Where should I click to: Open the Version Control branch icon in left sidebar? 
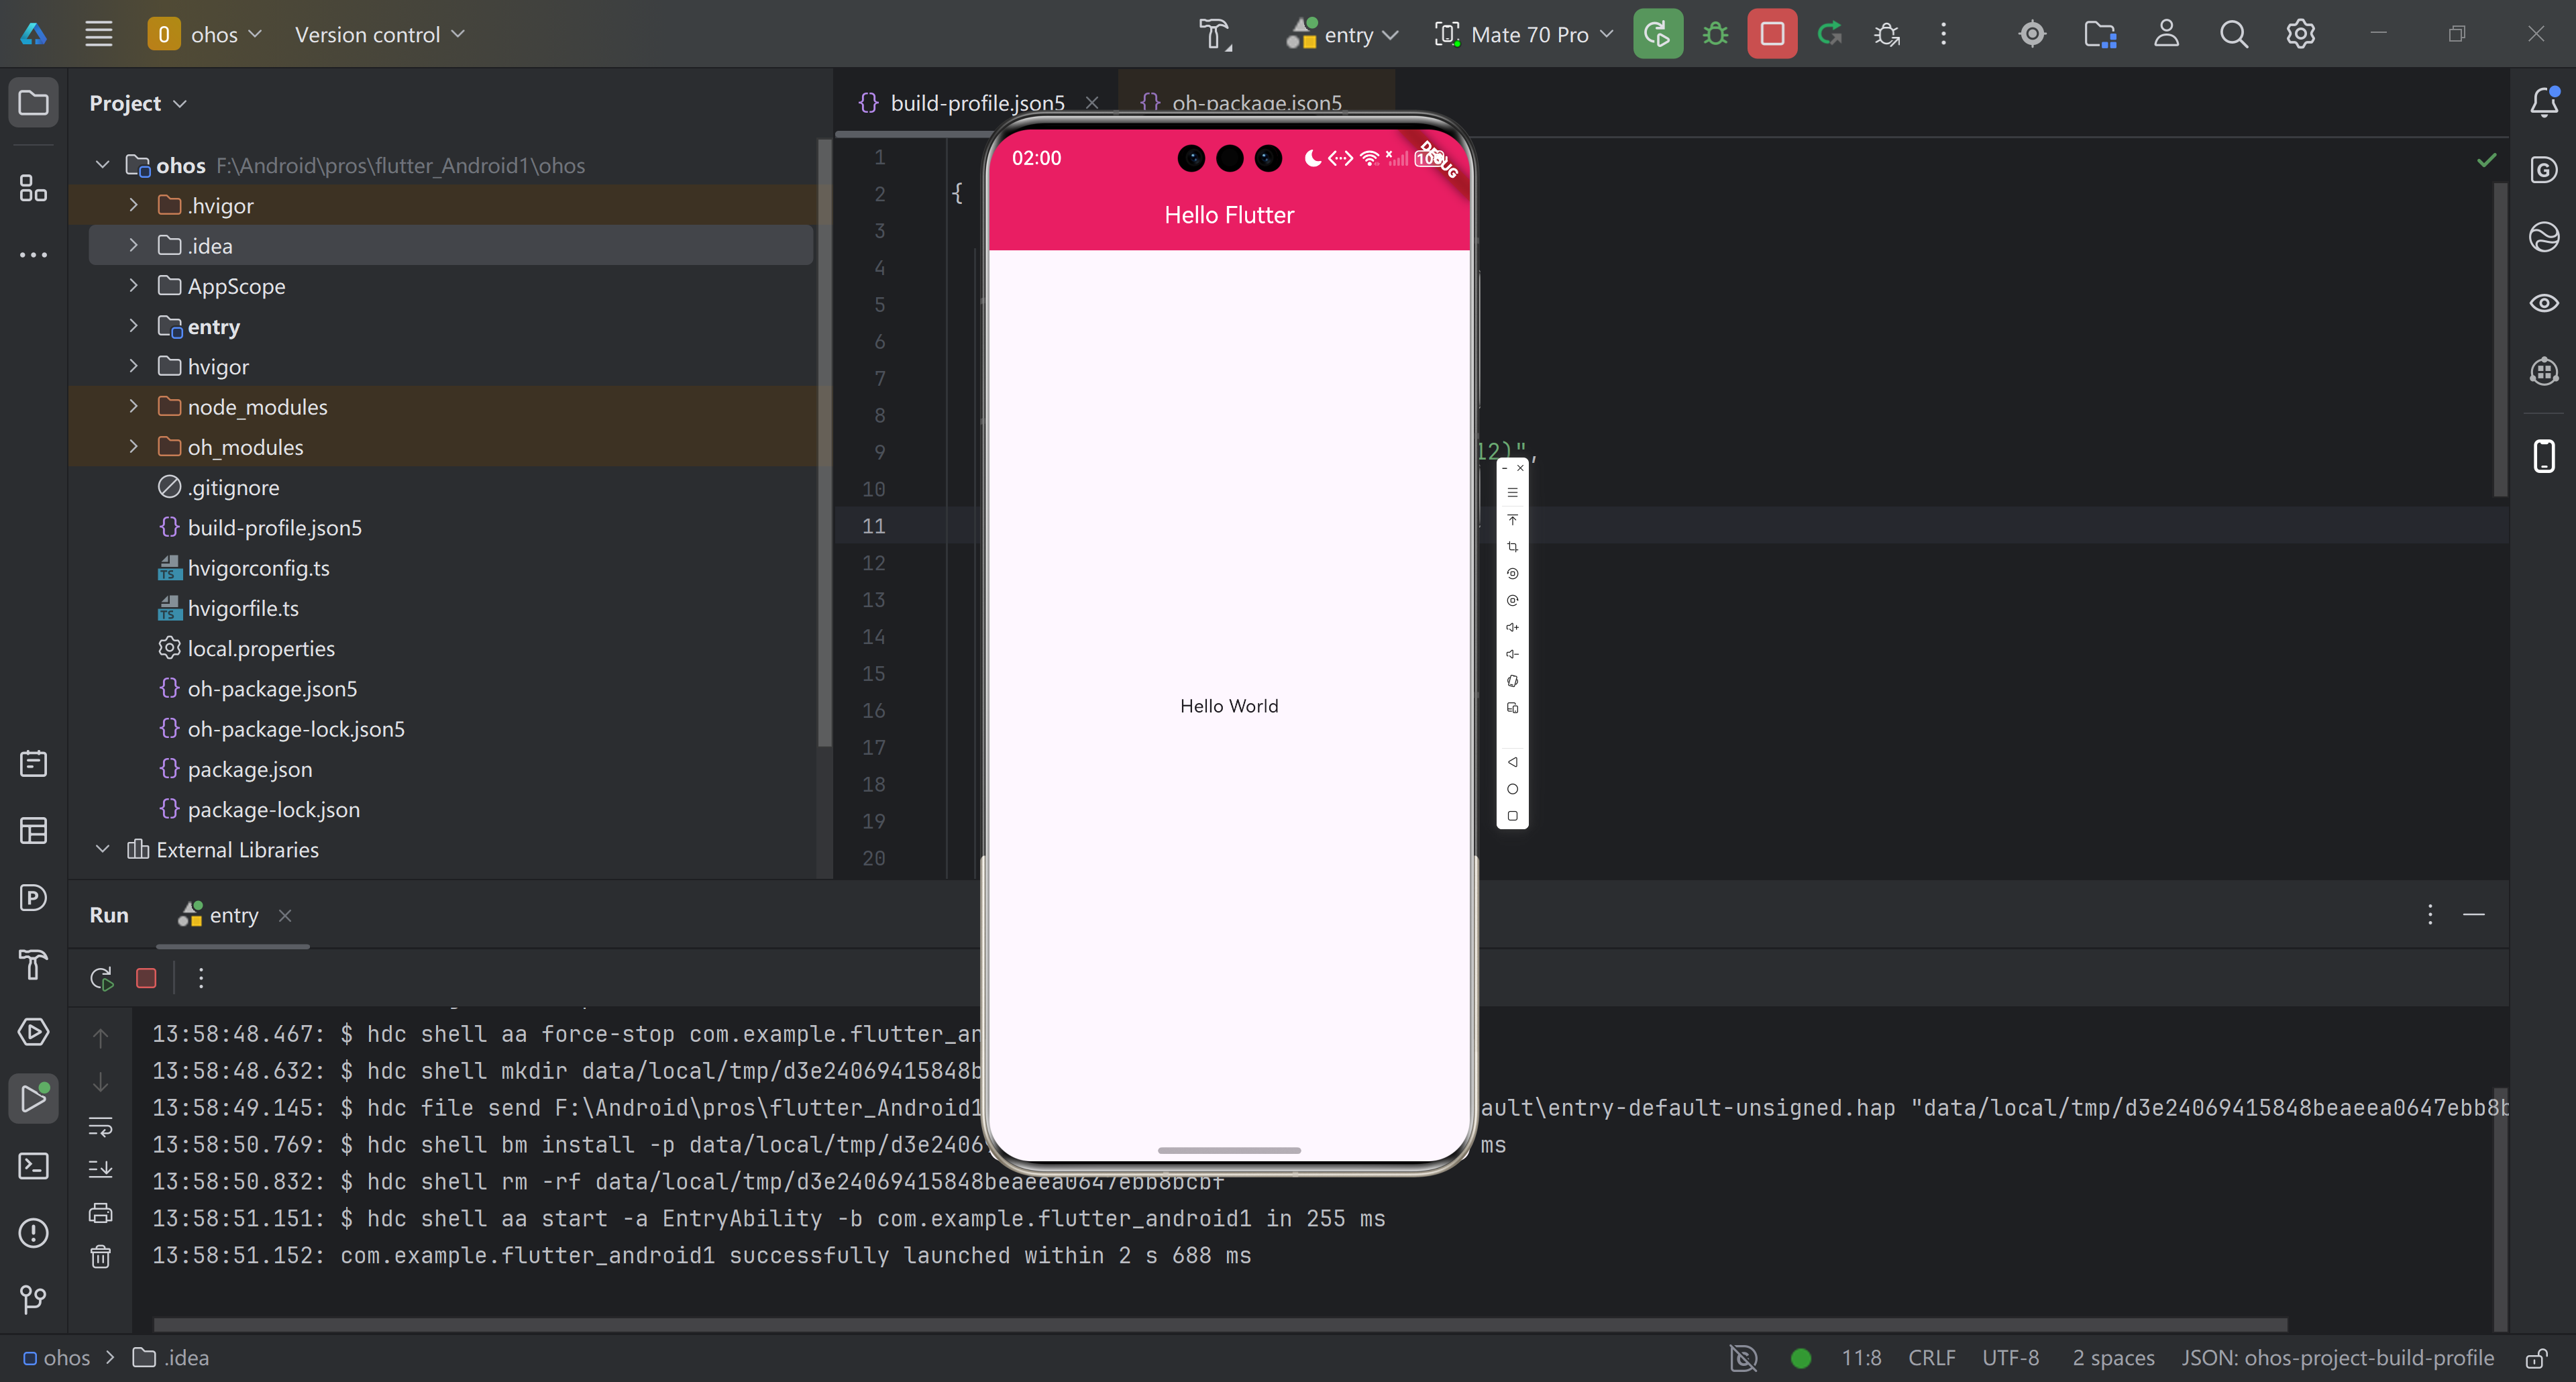33,1299
